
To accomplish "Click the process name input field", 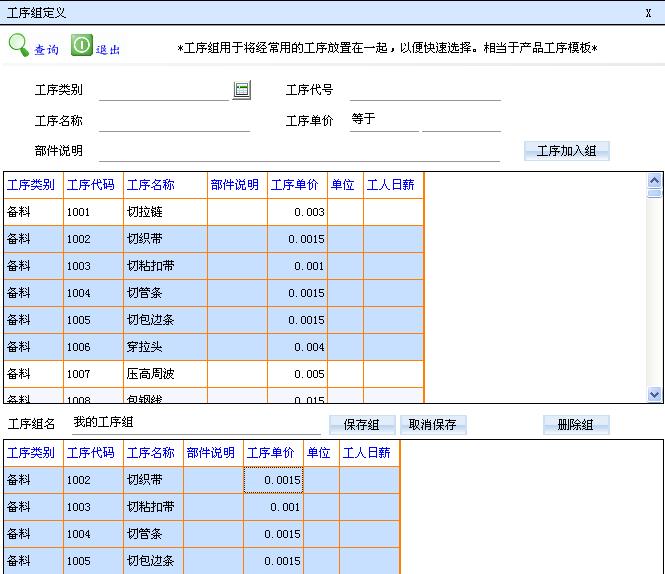I will pos(174,121).
